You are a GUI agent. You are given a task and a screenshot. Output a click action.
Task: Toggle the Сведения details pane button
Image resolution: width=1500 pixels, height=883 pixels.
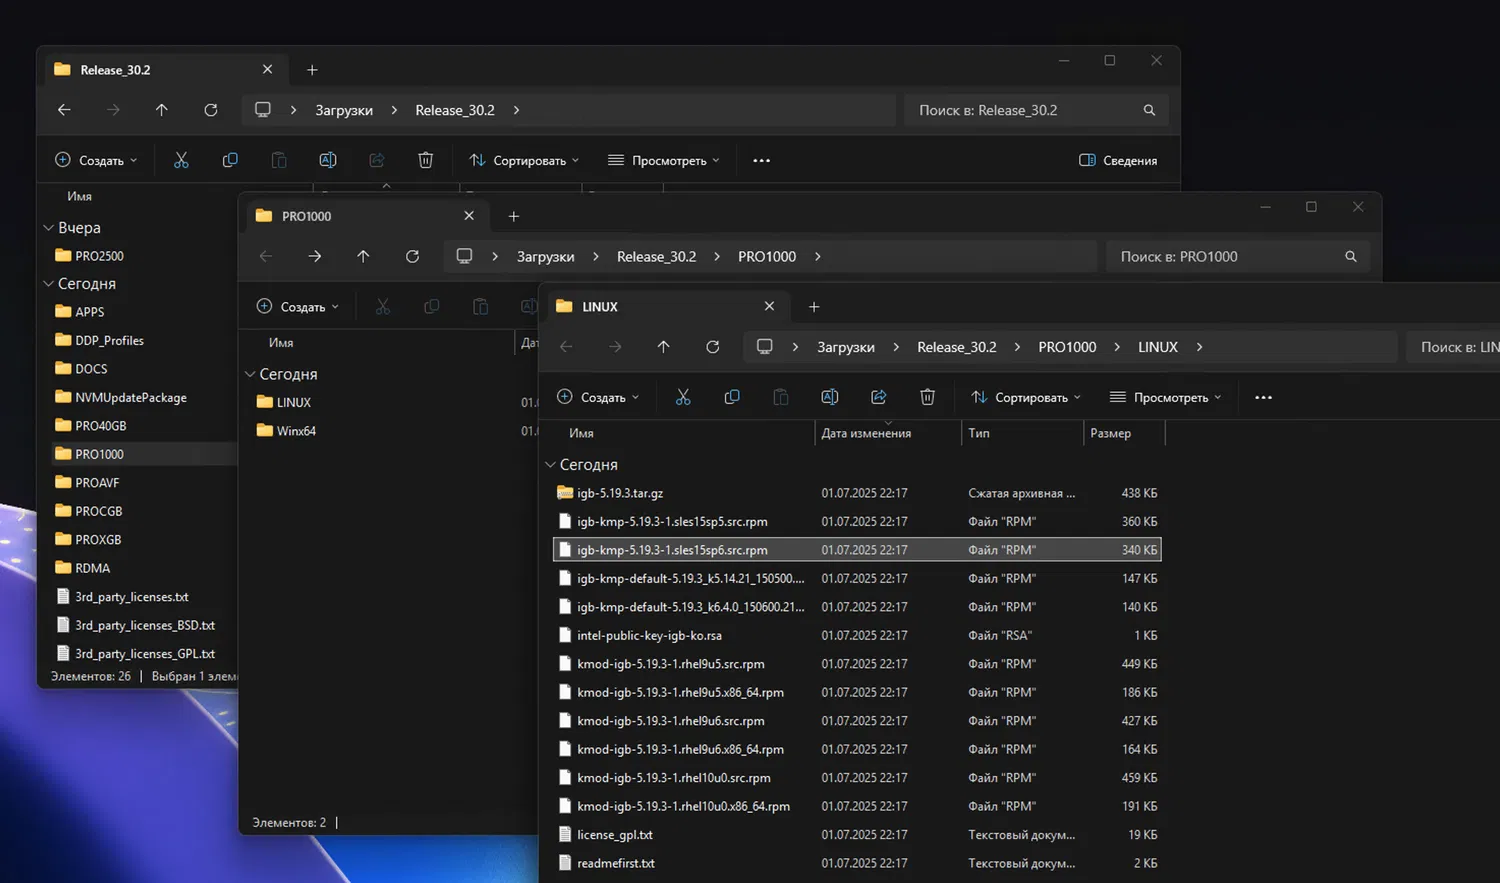click(1118, 160)
